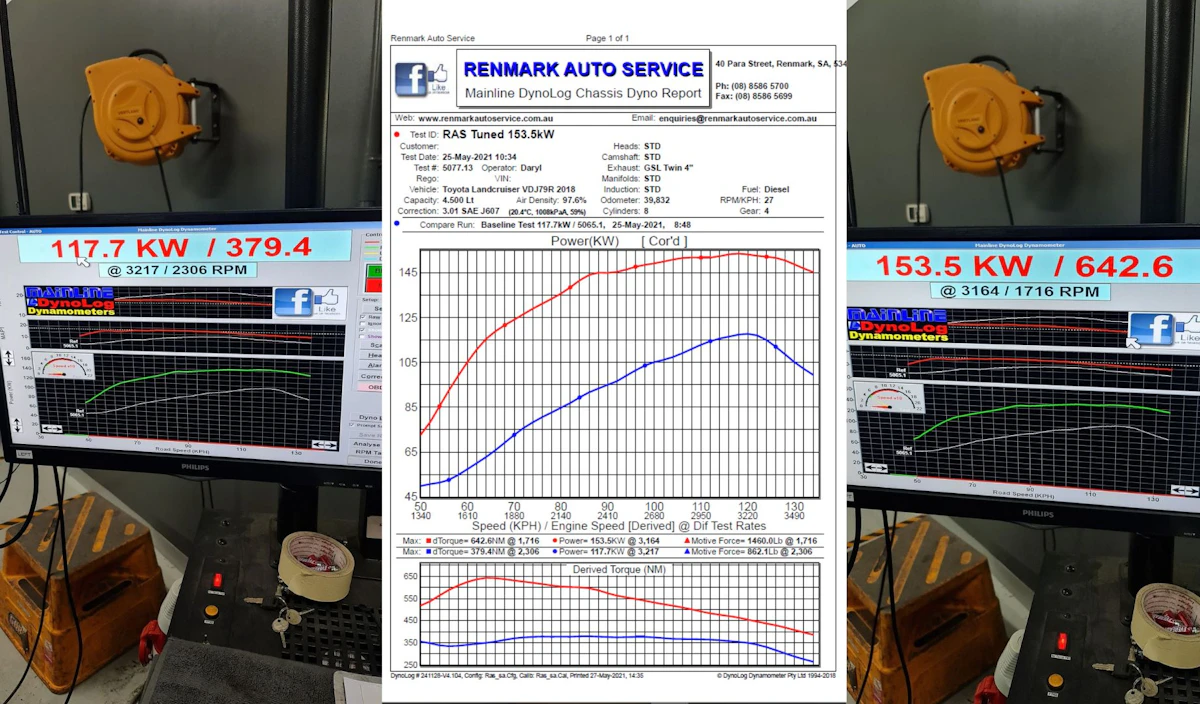
Task: Click 'RENMARK AUTO SERVICE' report title
Action: (x=584, y=70)
